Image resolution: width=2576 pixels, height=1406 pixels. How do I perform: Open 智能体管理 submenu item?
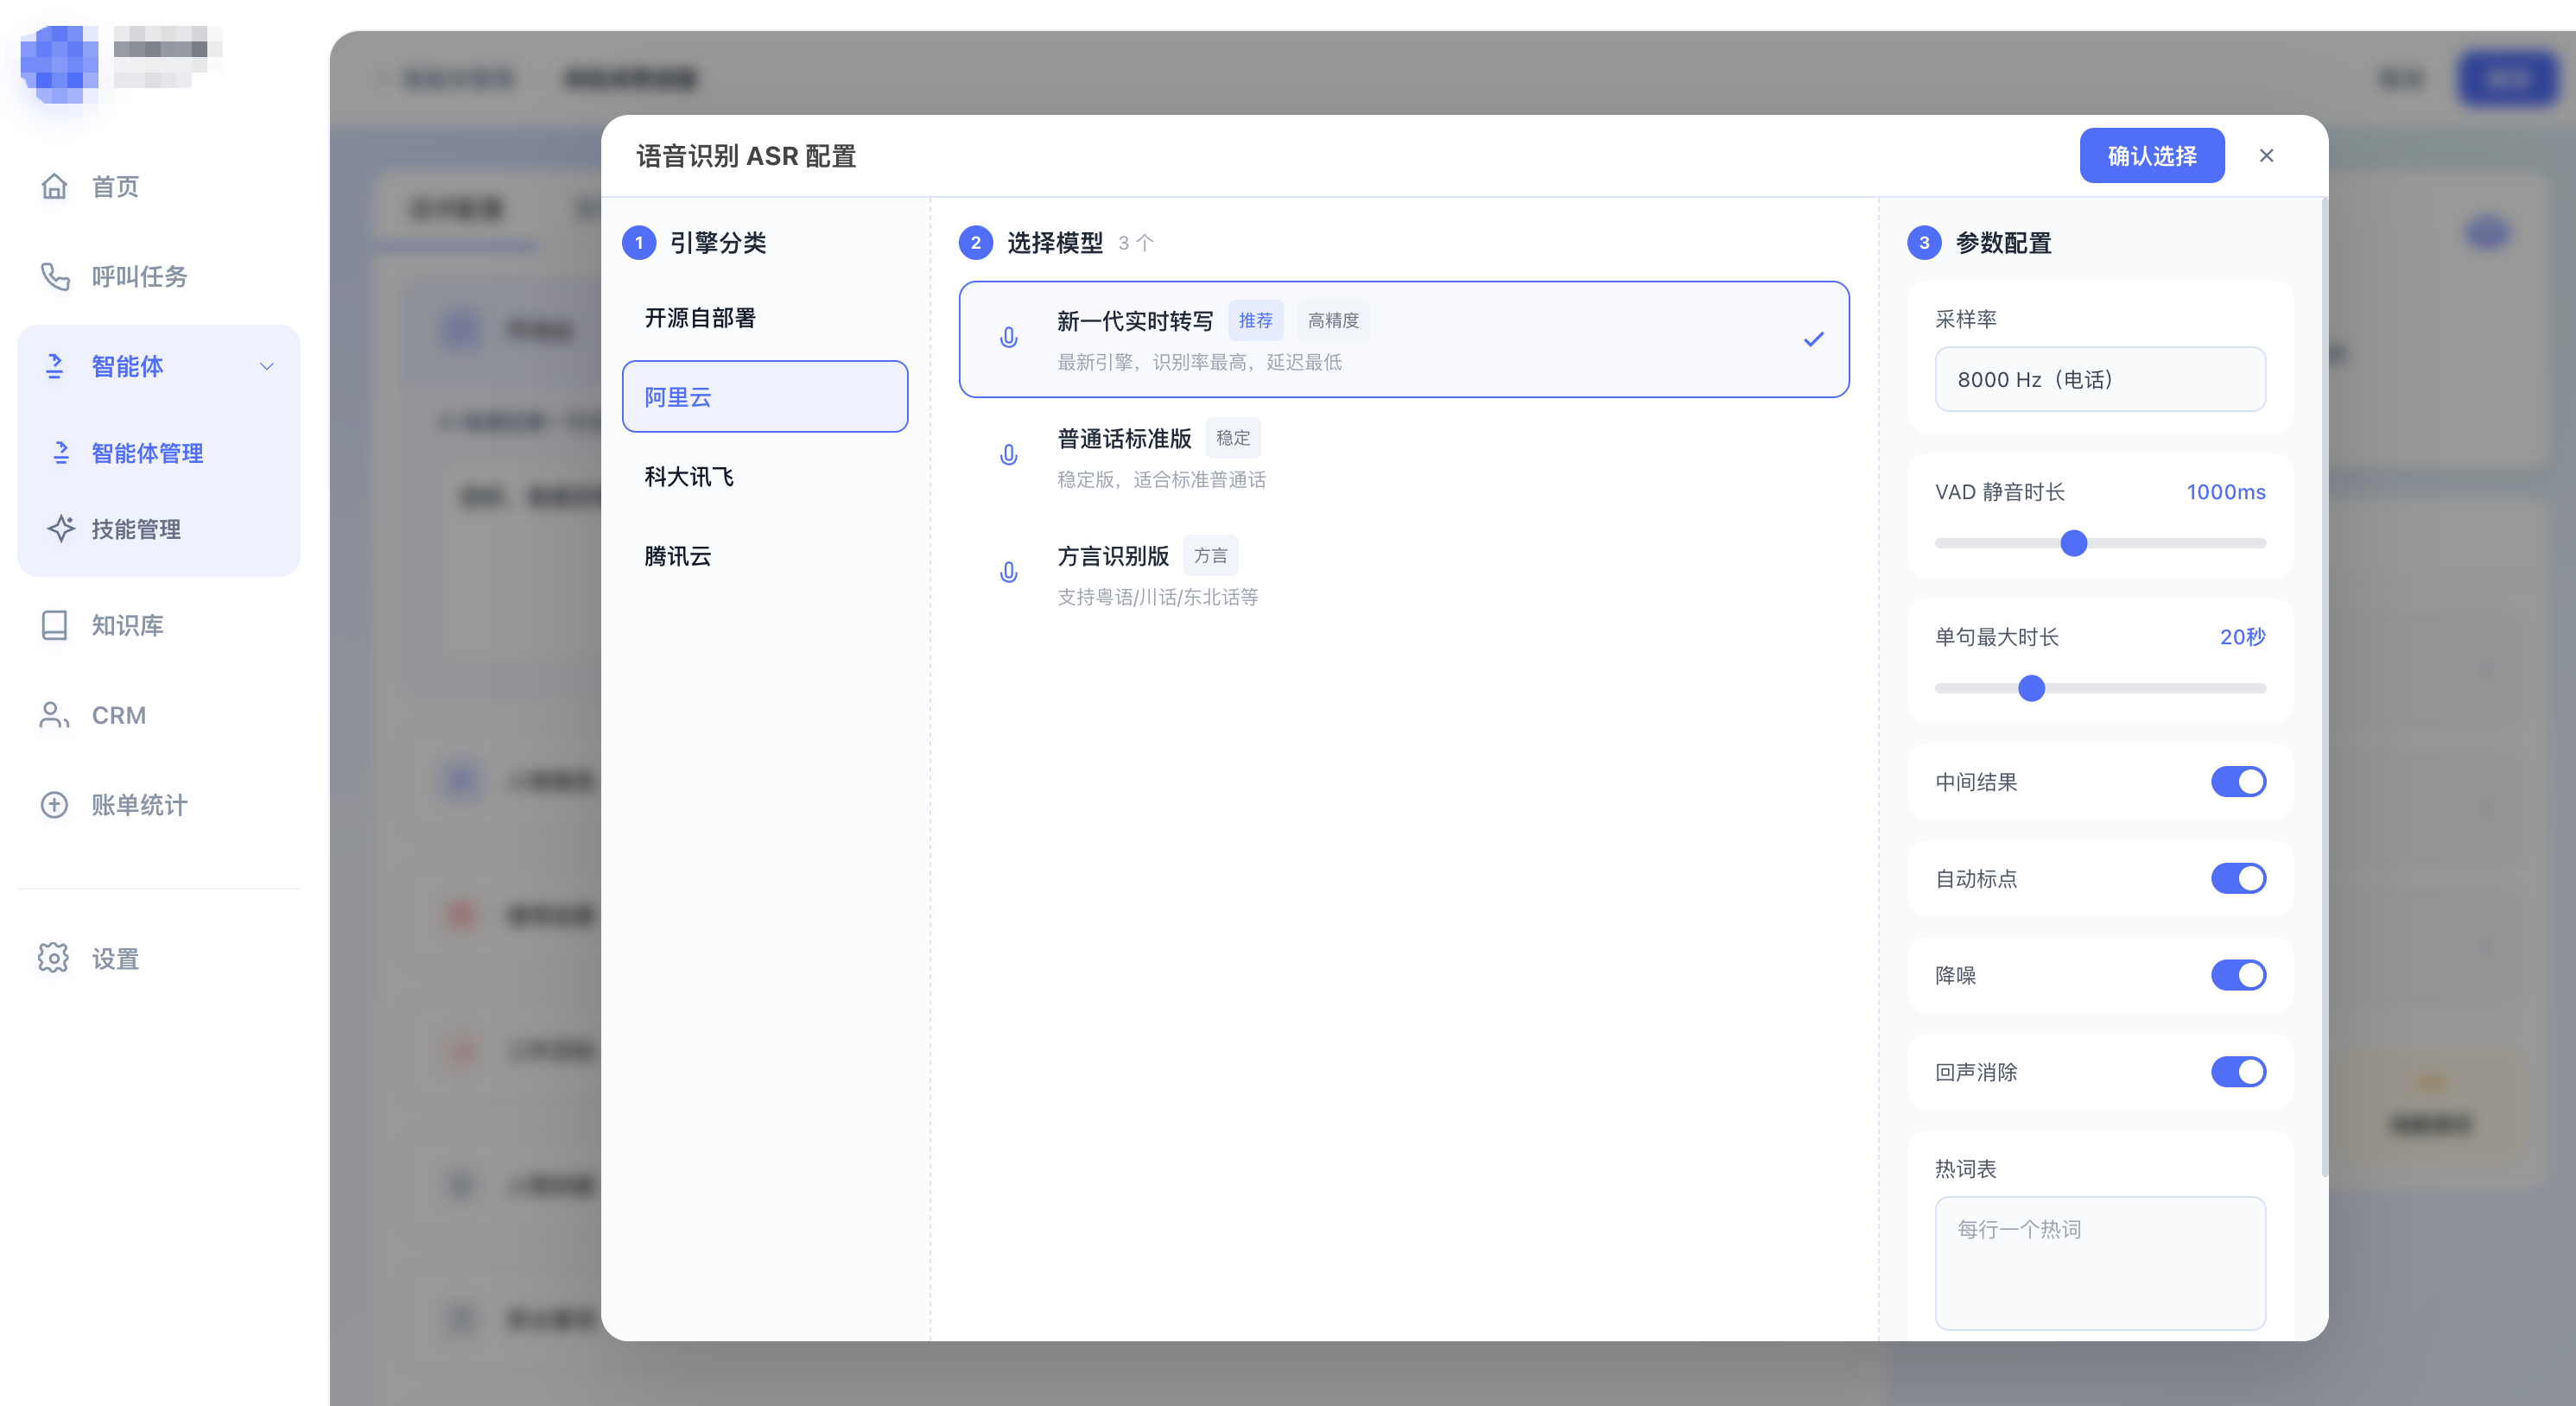(158, 453)
